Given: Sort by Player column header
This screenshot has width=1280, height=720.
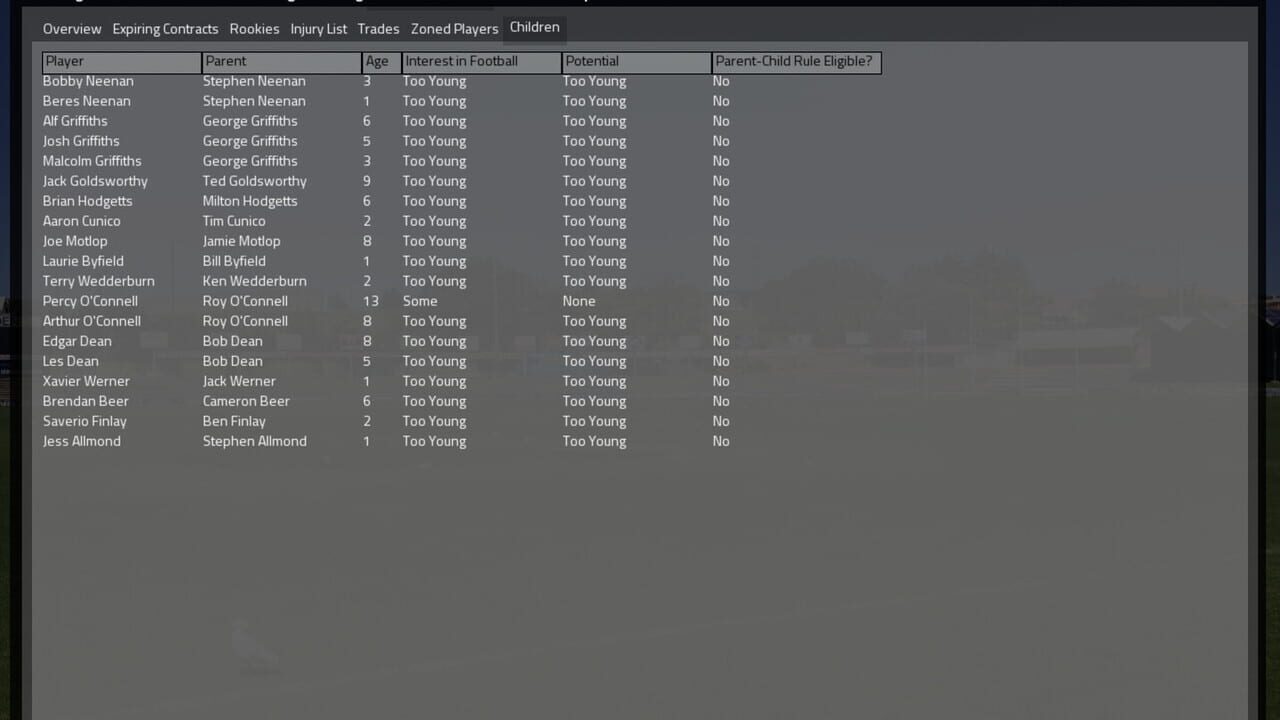Looking at the screenshot, I should [x=122, y=62].
